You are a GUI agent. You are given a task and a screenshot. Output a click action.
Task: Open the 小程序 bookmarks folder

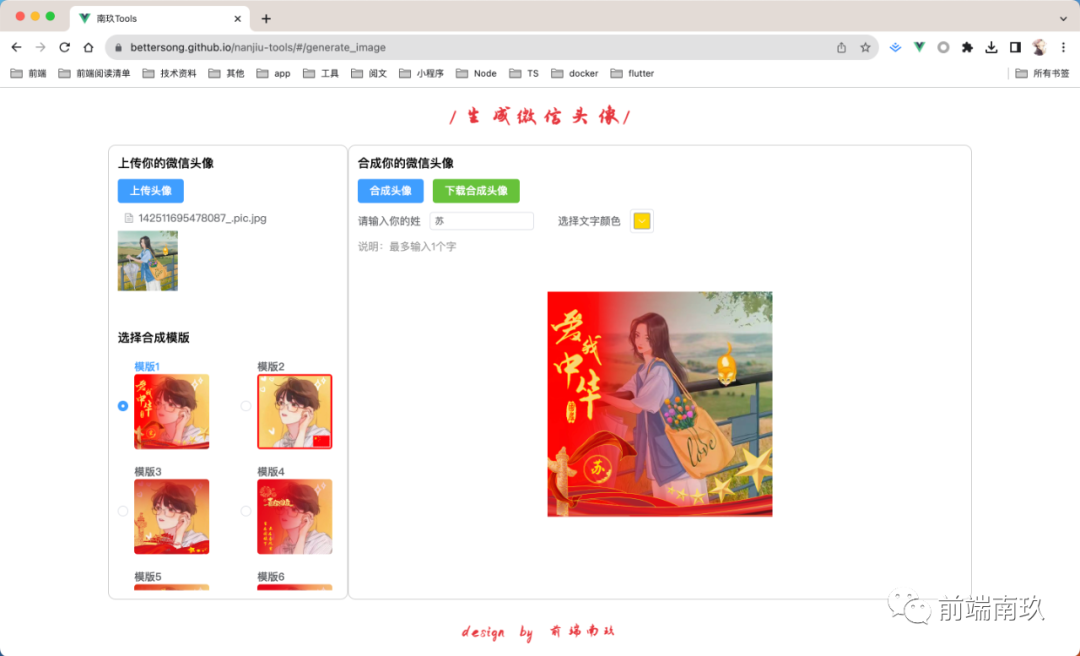pos(422,73)
